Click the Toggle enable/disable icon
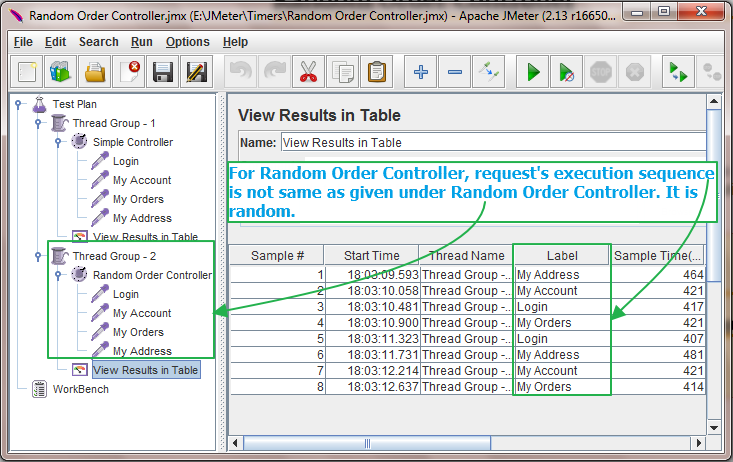The image size is (733, 462). click(489, 72)
